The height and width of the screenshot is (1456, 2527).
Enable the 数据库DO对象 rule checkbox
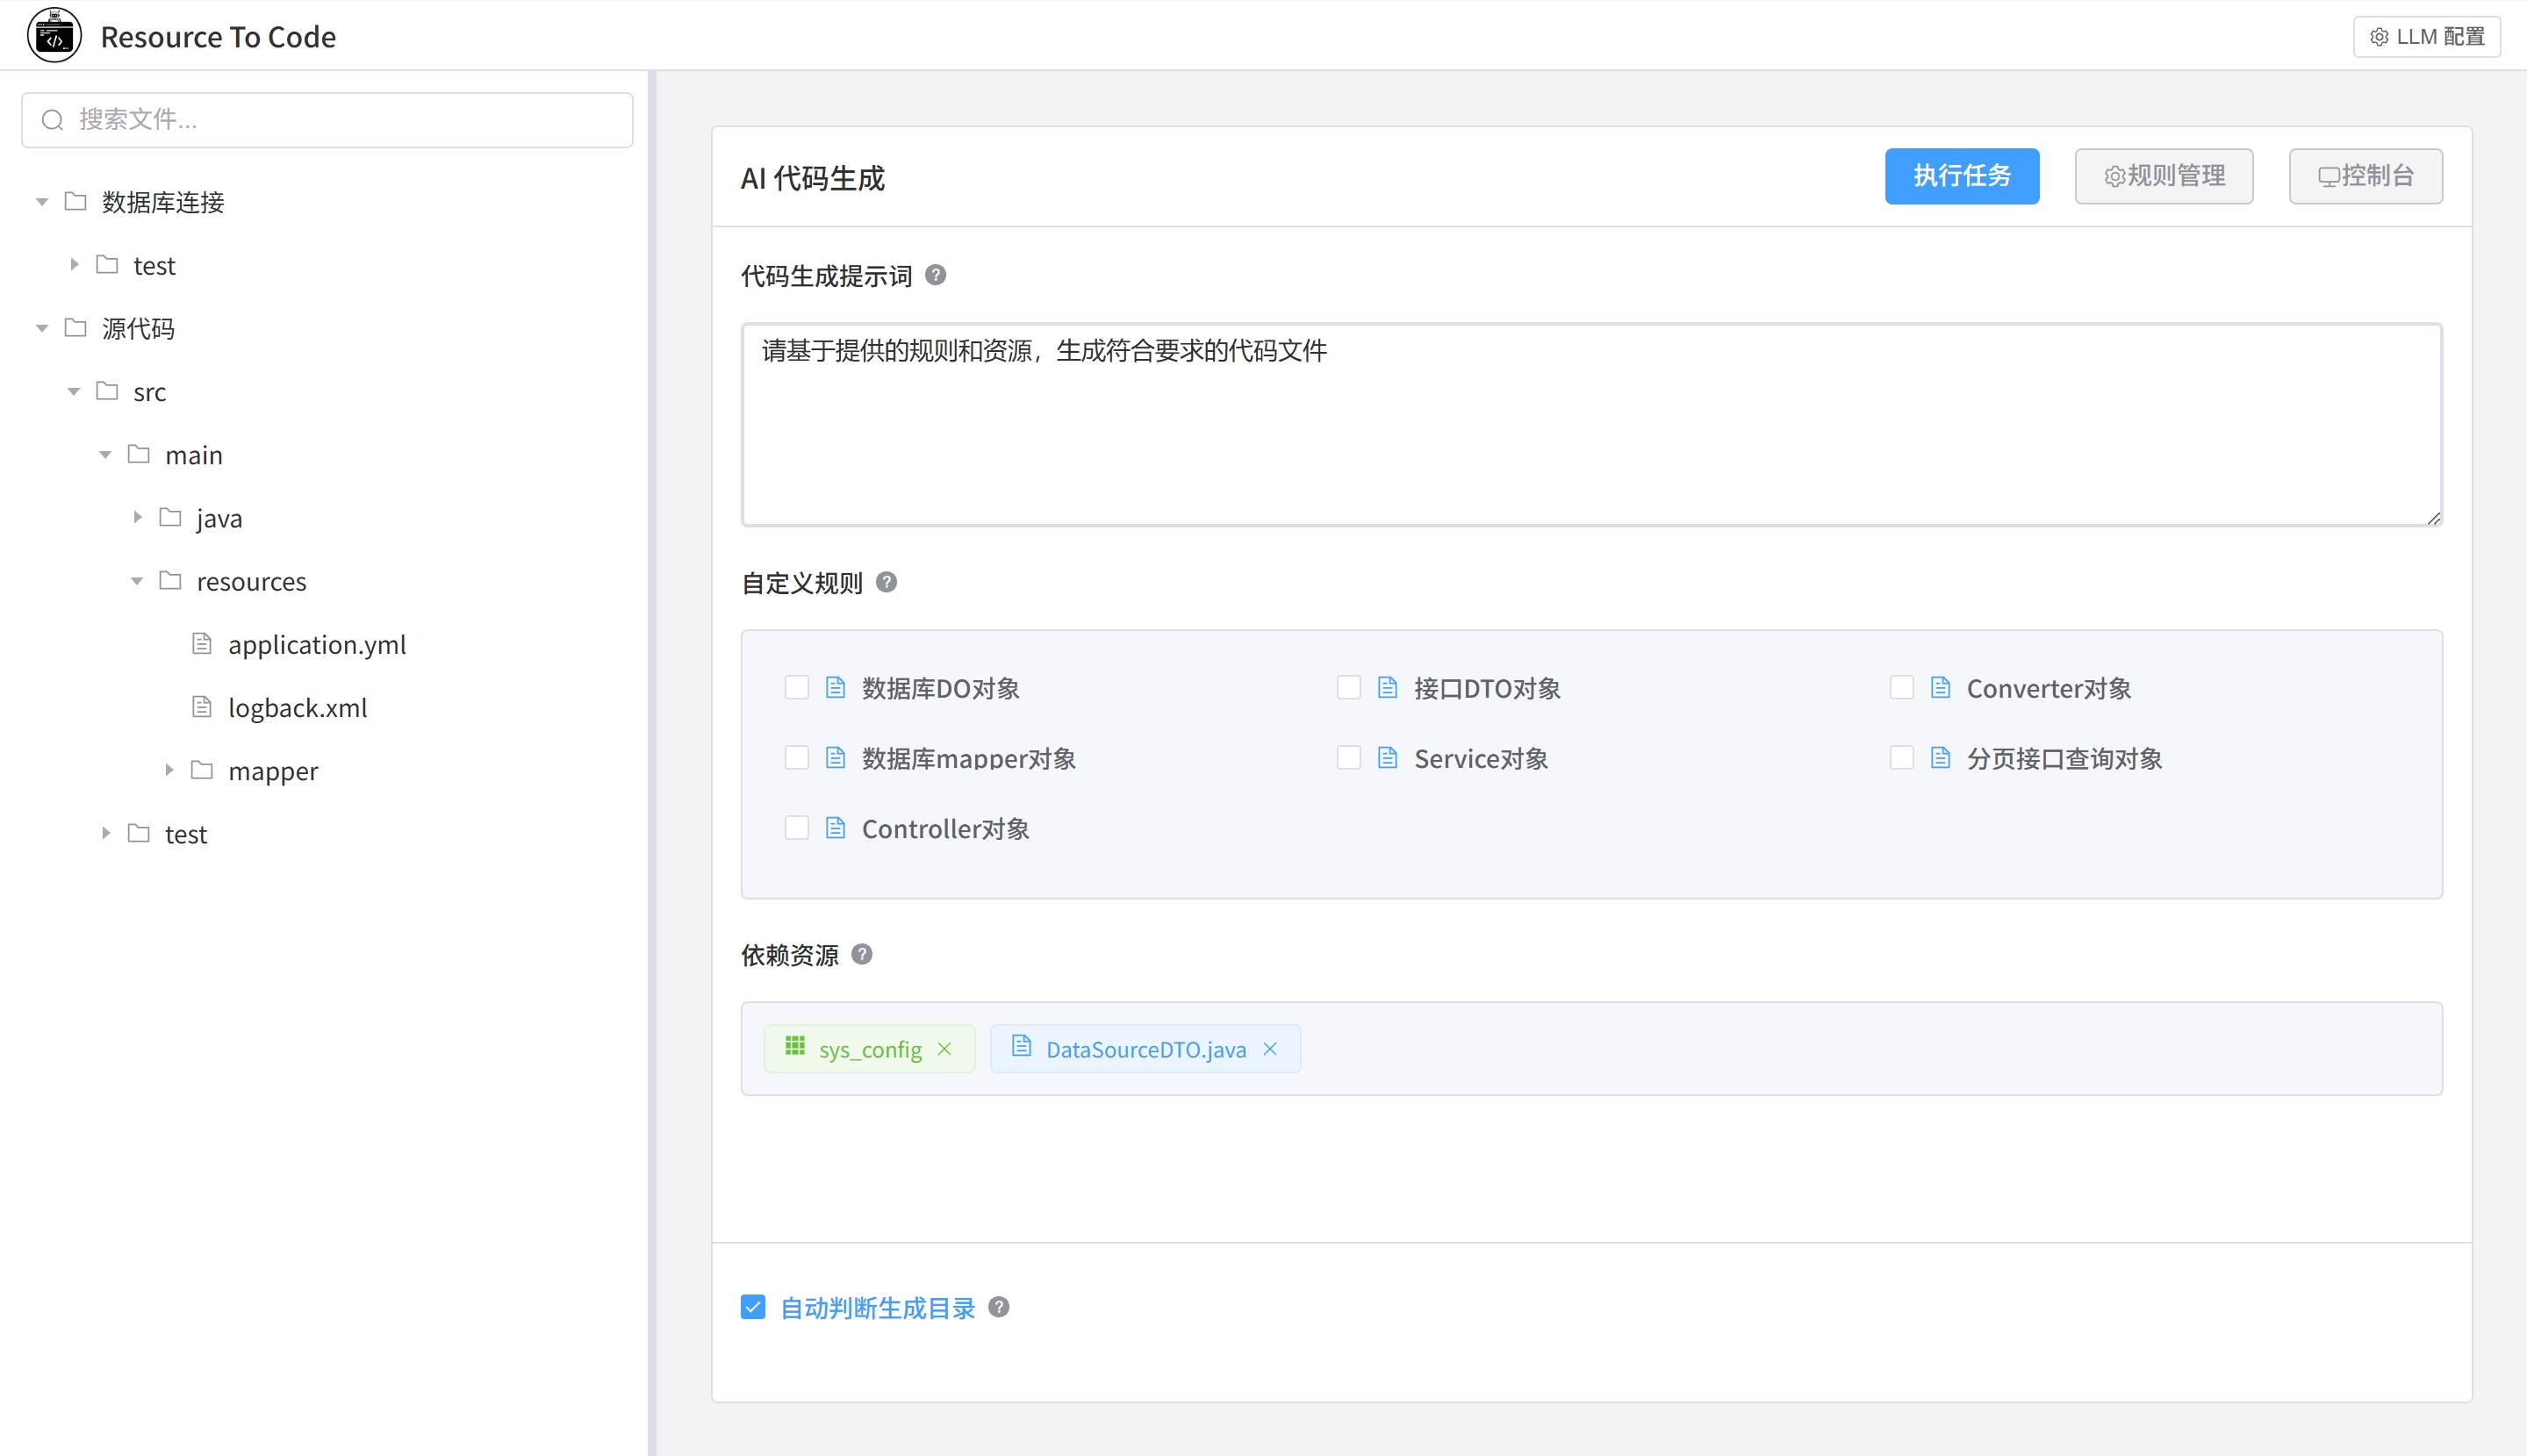click(796, 688)
